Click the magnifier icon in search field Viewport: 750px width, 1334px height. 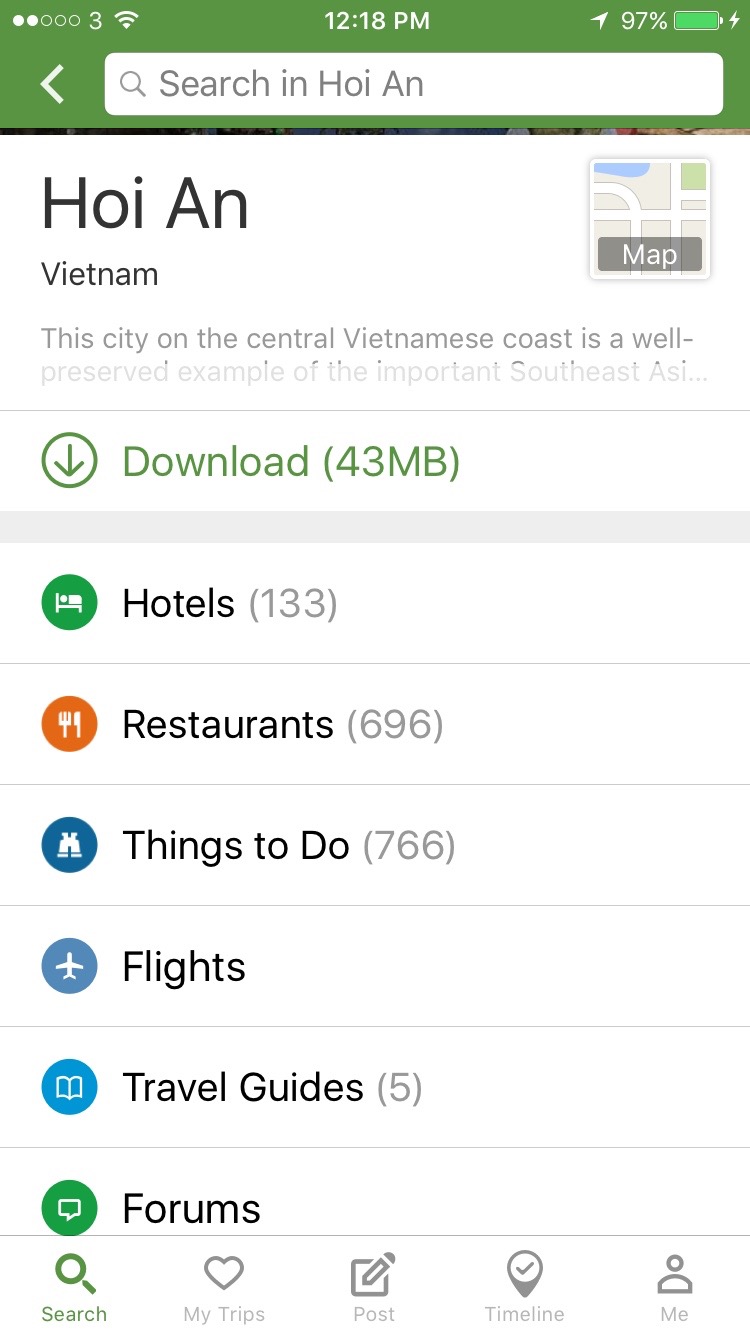tap(133, 84)
